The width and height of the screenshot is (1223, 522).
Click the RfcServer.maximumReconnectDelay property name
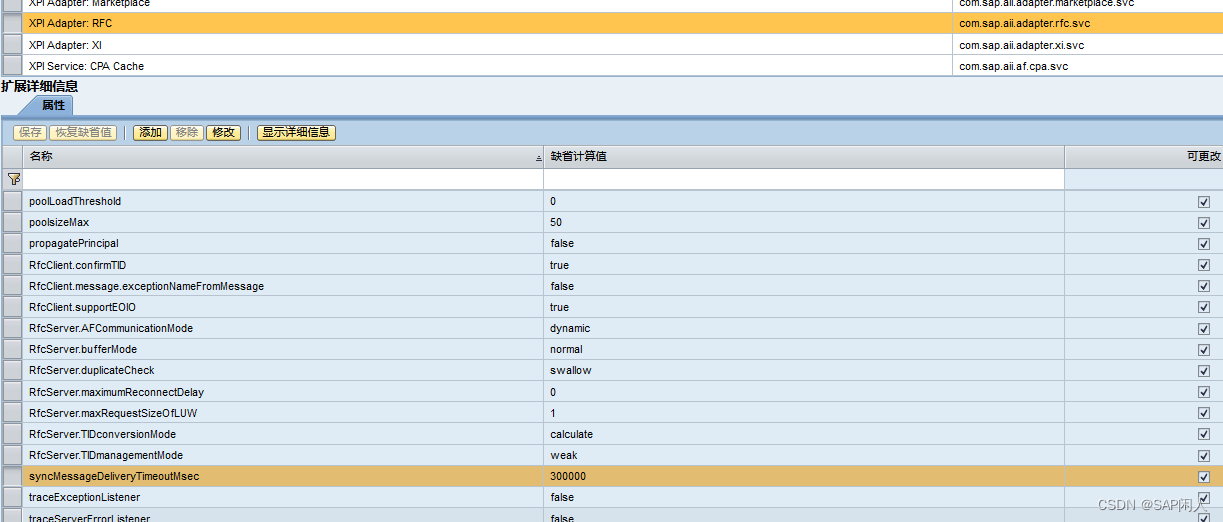coord(116,392)
